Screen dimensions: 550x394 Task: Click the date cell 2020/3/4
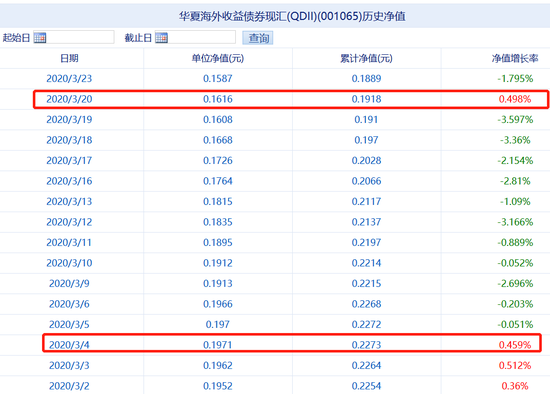tap(69, 345)
